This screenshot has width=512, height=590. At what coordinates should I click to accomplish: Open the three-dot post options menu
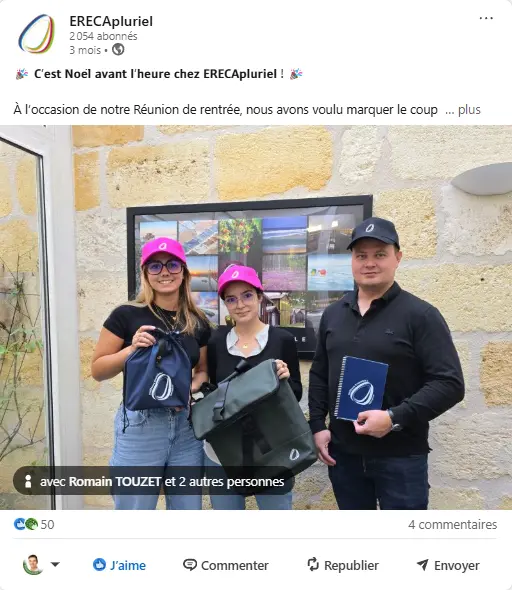[486, 18]
